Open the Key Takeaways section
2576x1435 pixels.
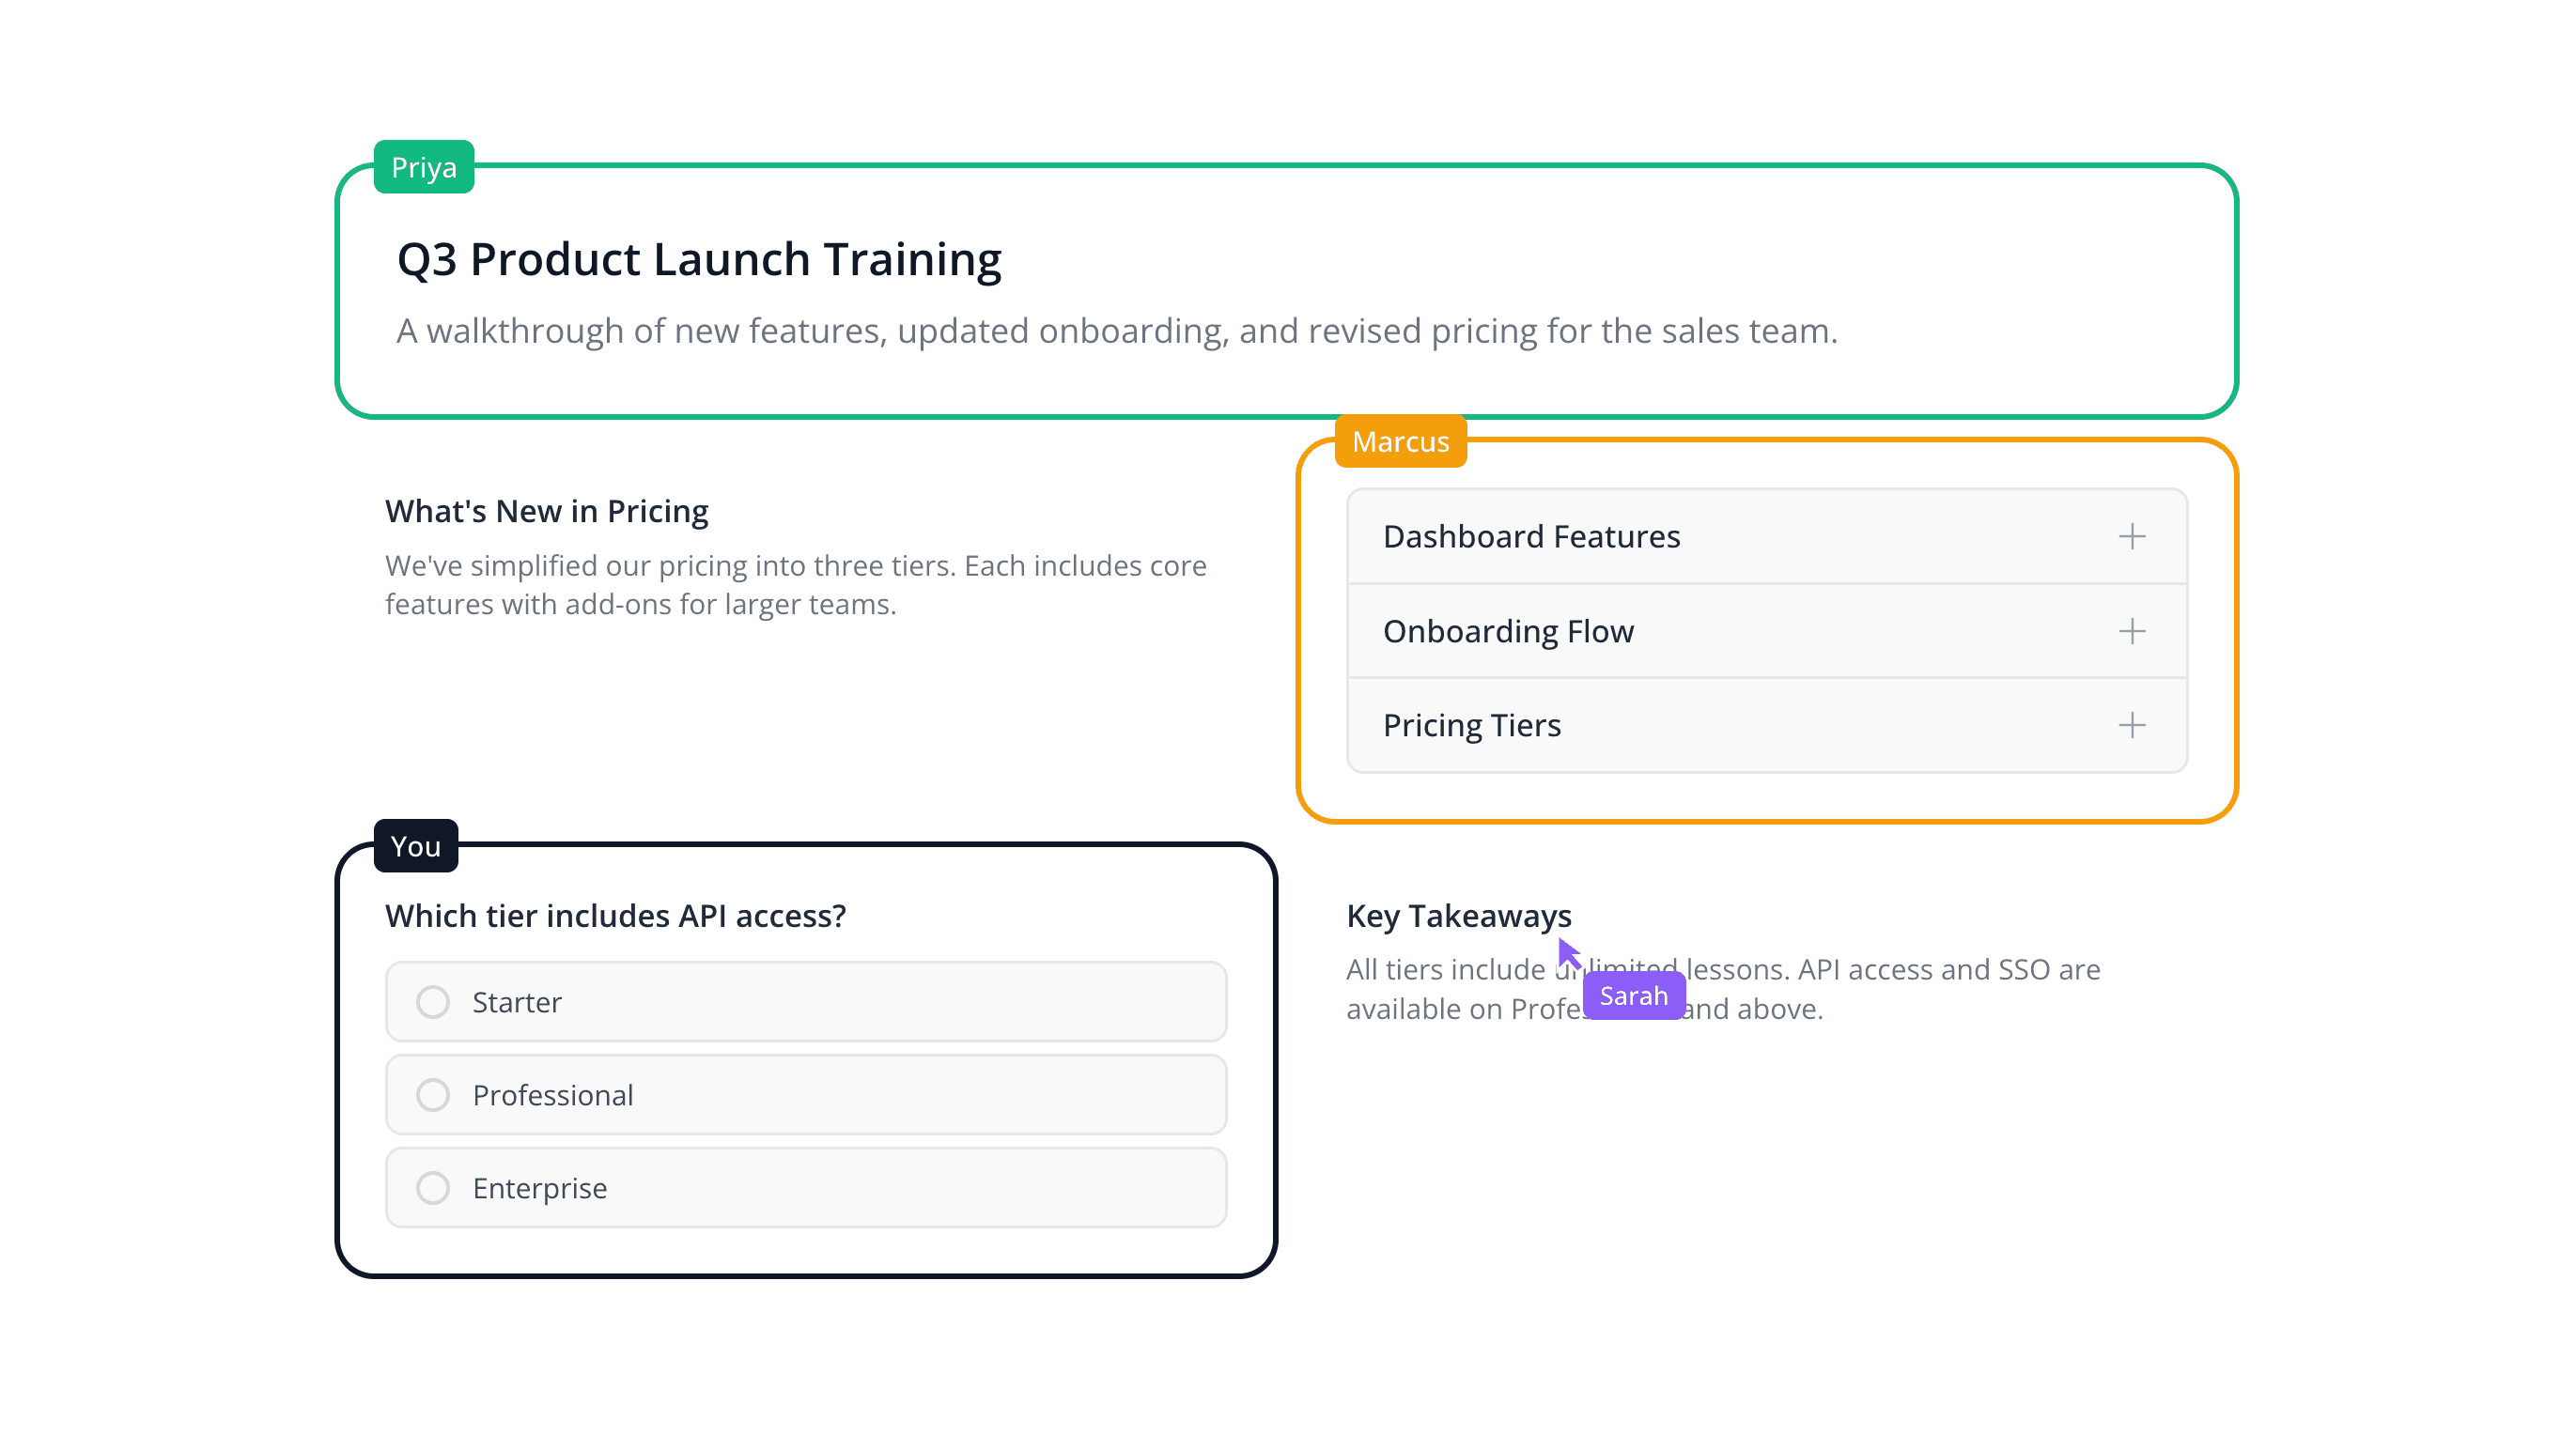point(1459,915)
